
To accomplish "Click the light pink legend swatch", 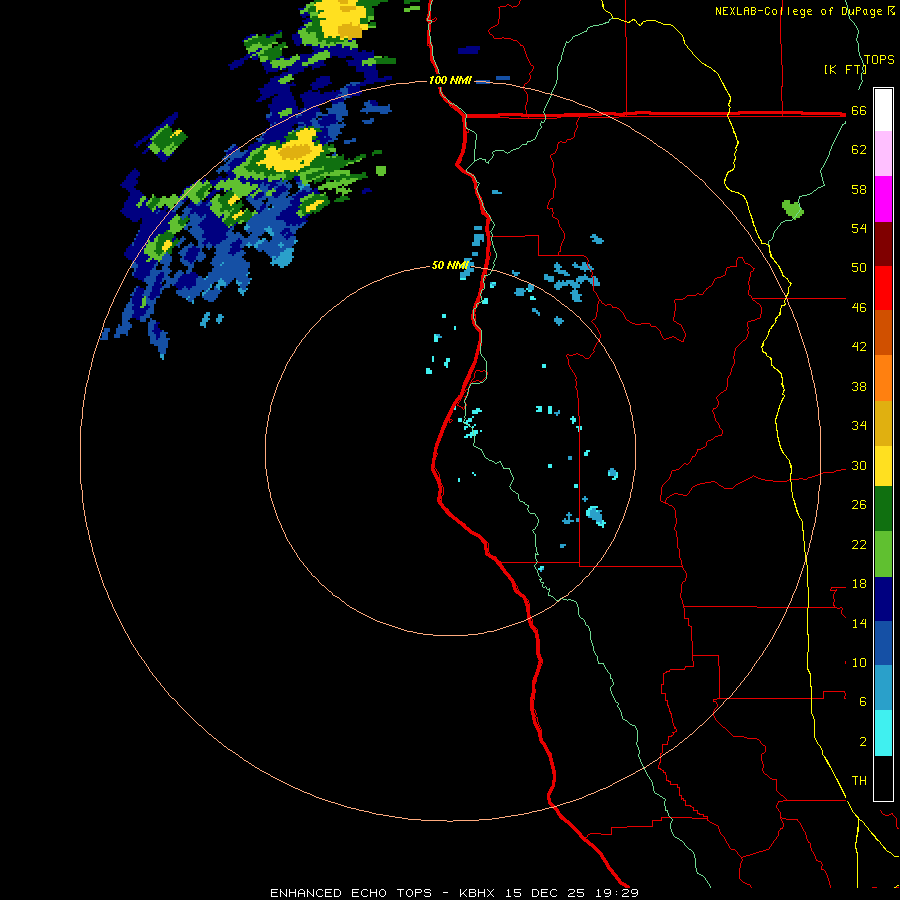I will coord(883,154).
